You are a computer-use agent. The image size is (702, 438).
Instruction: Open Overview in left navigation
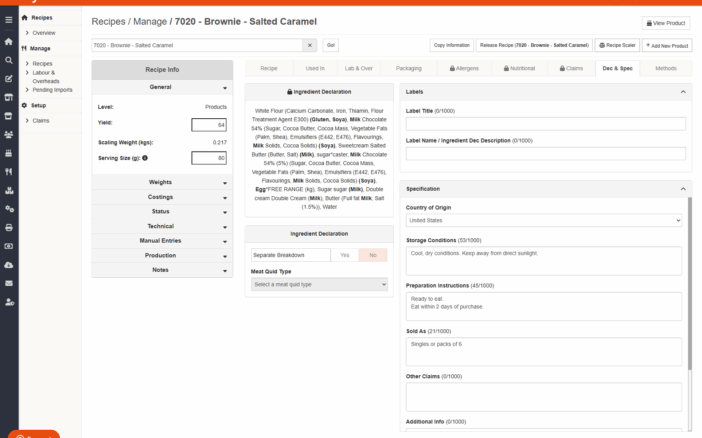[44, 33]
